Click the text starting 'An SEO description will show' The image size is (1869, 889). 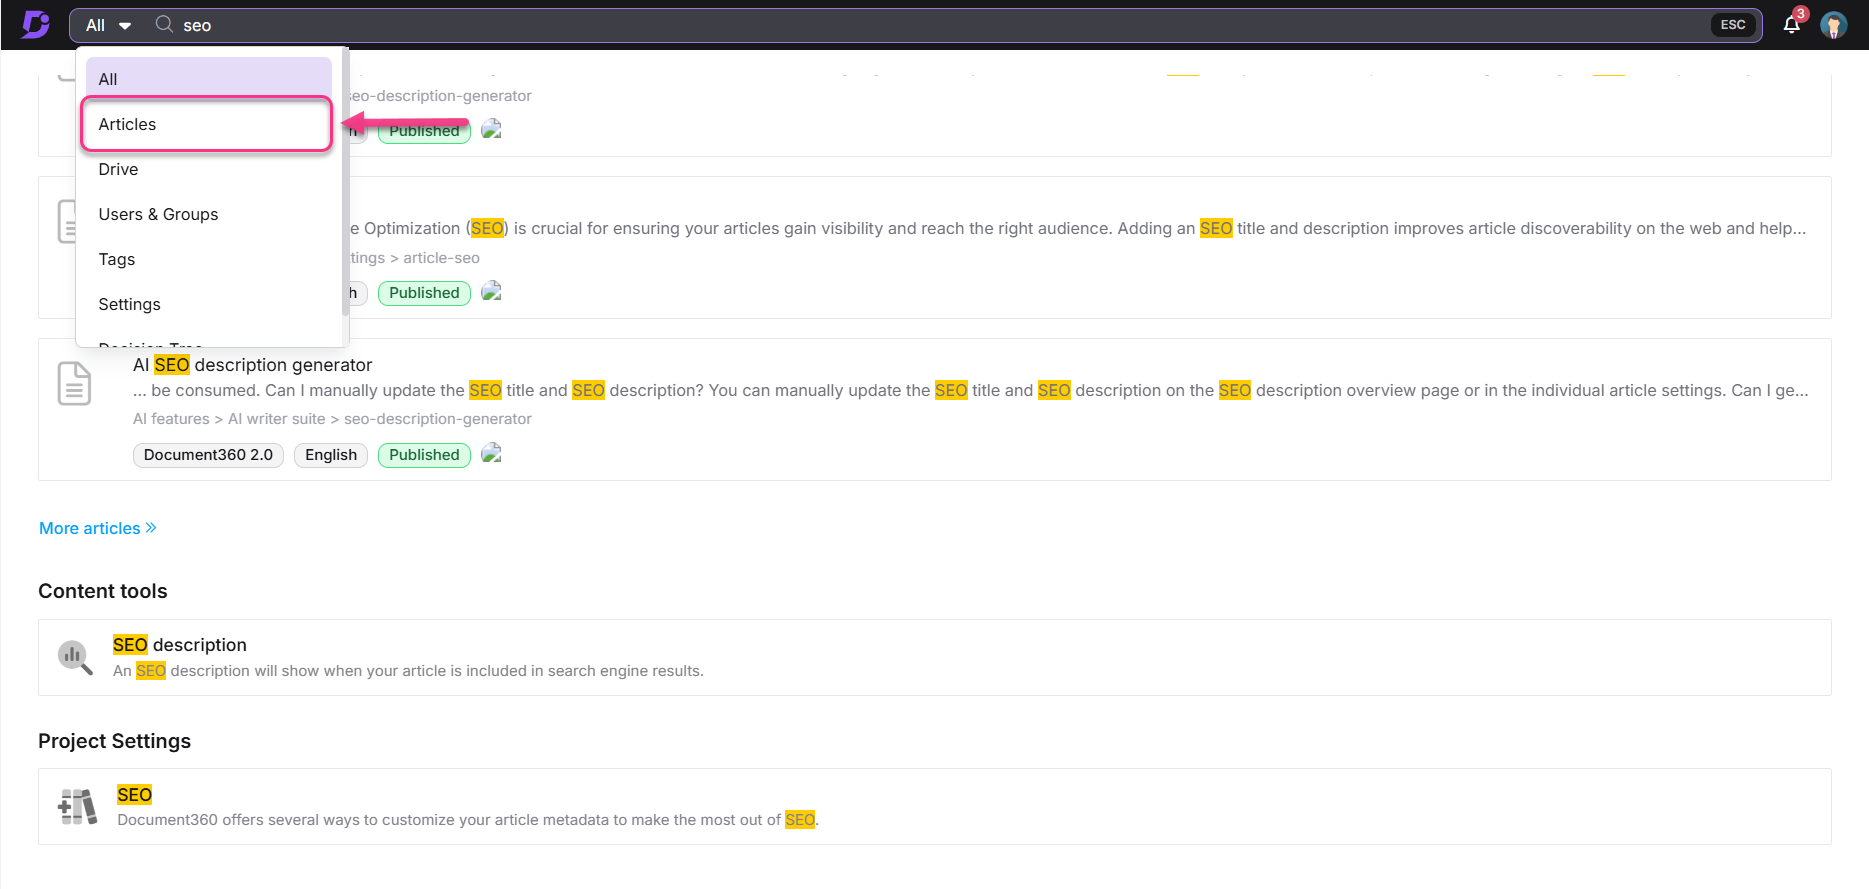408,671
